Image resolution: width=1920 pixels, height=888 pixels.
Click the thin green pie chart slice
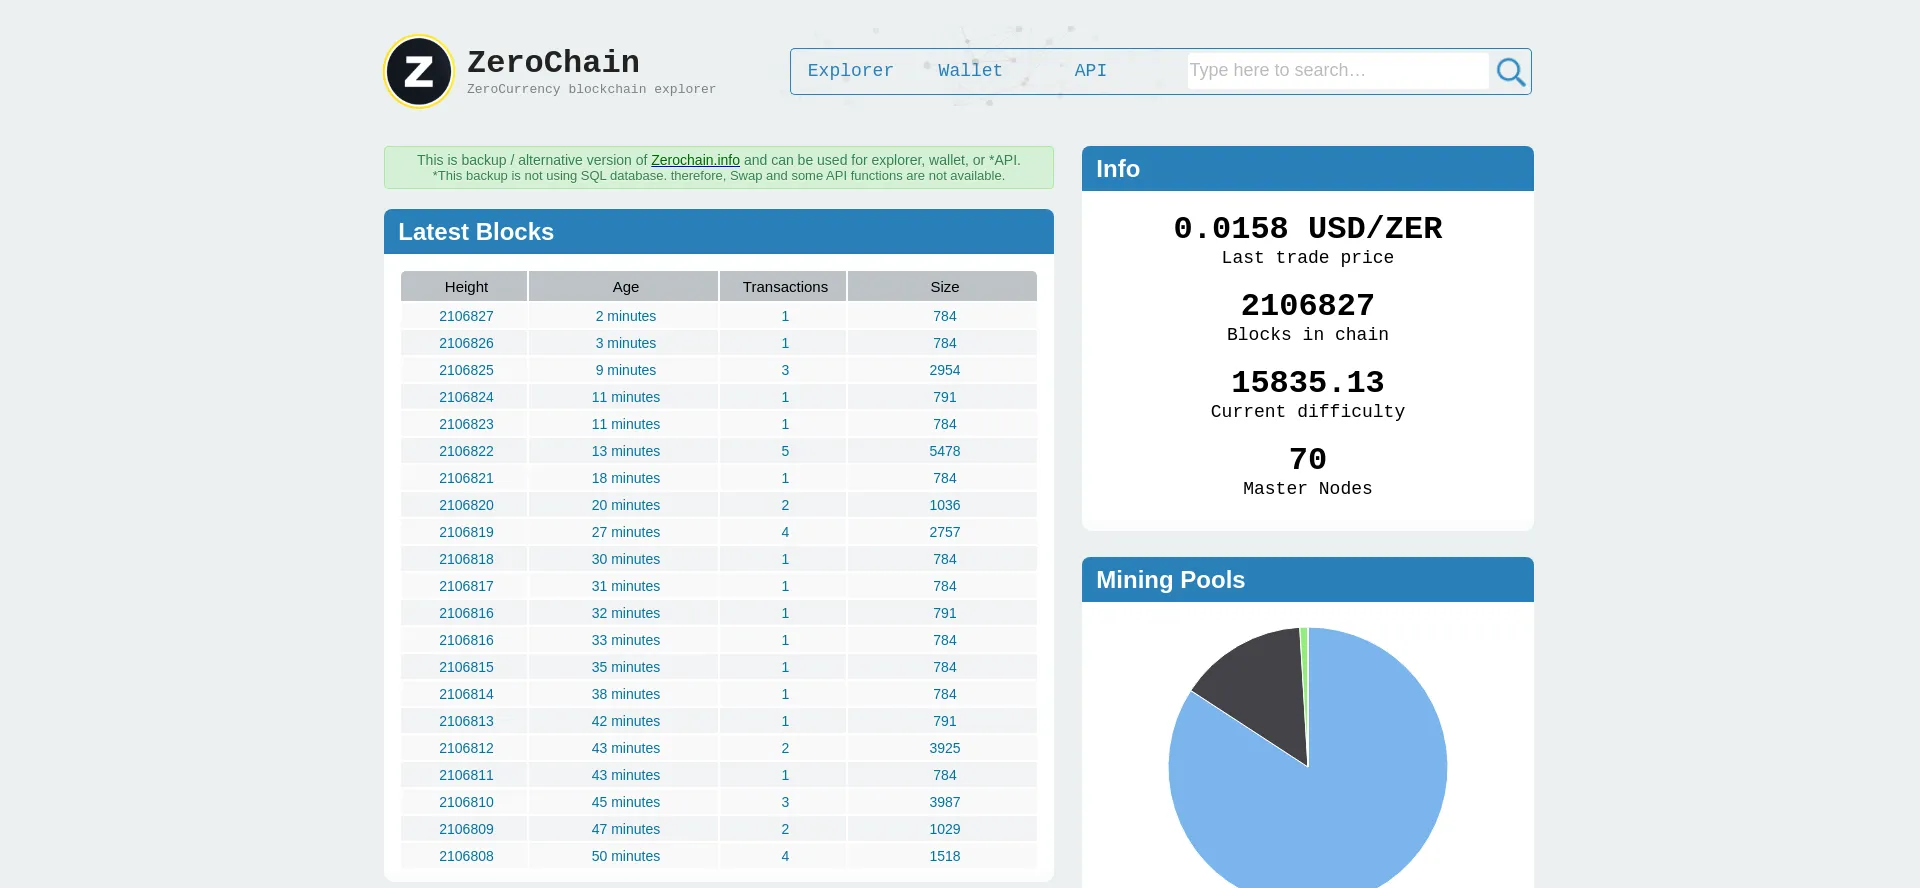pos(1304,680)
